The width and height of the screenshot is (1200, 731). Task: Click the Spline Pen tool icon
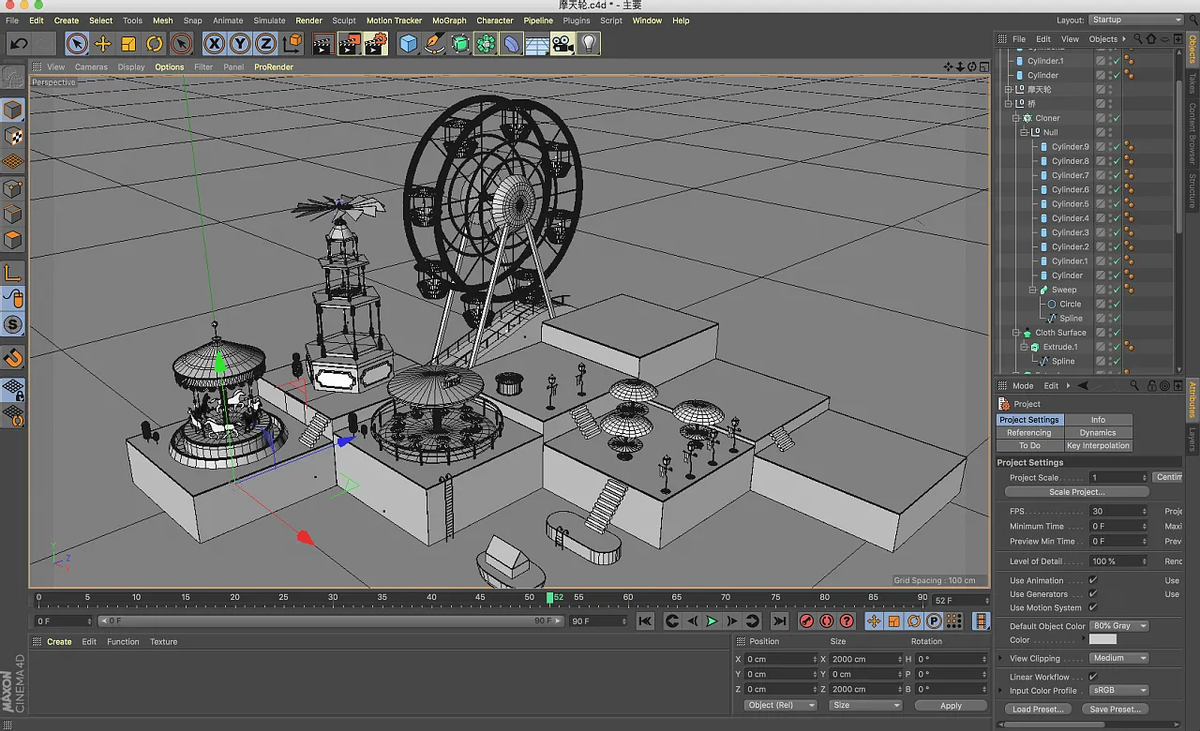point(434,44)
